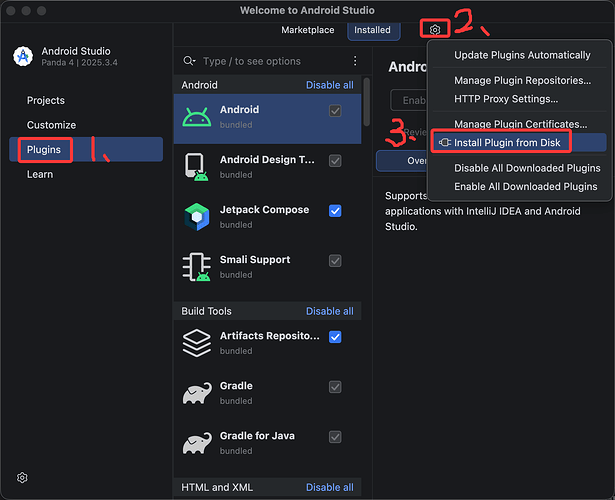Uncheck the Artifacts Repository checkbox
This screenshot has width=615, height=500.
335,337
